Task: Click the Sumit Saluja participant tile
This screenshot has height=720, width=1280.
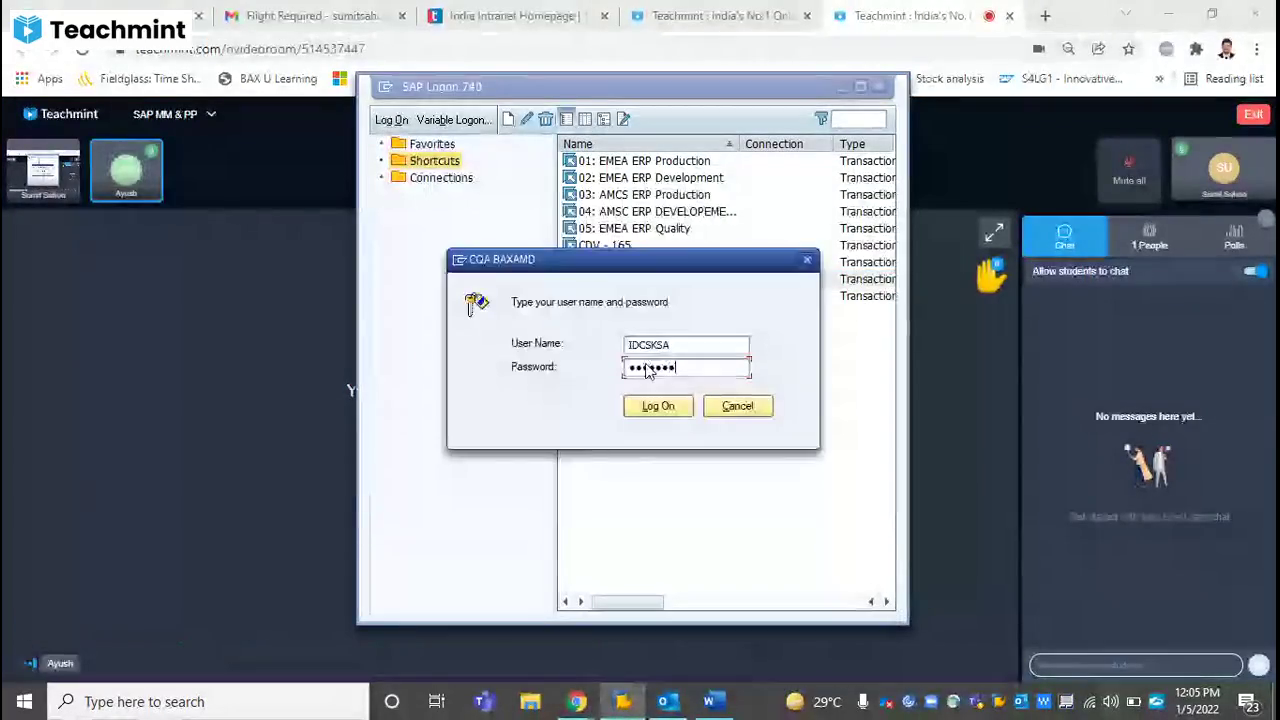Action: 1224,171
